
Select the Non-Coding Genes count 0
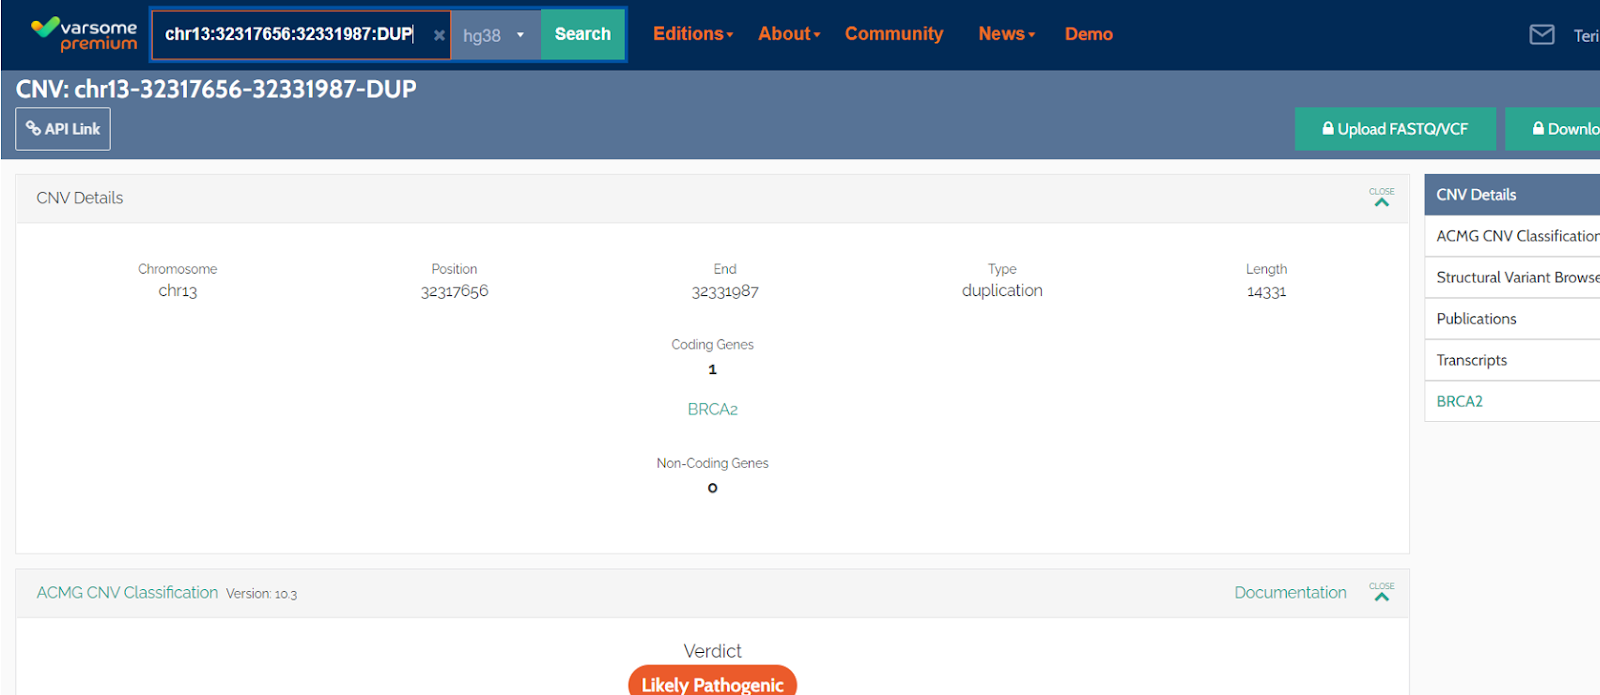tap(712, 488)
